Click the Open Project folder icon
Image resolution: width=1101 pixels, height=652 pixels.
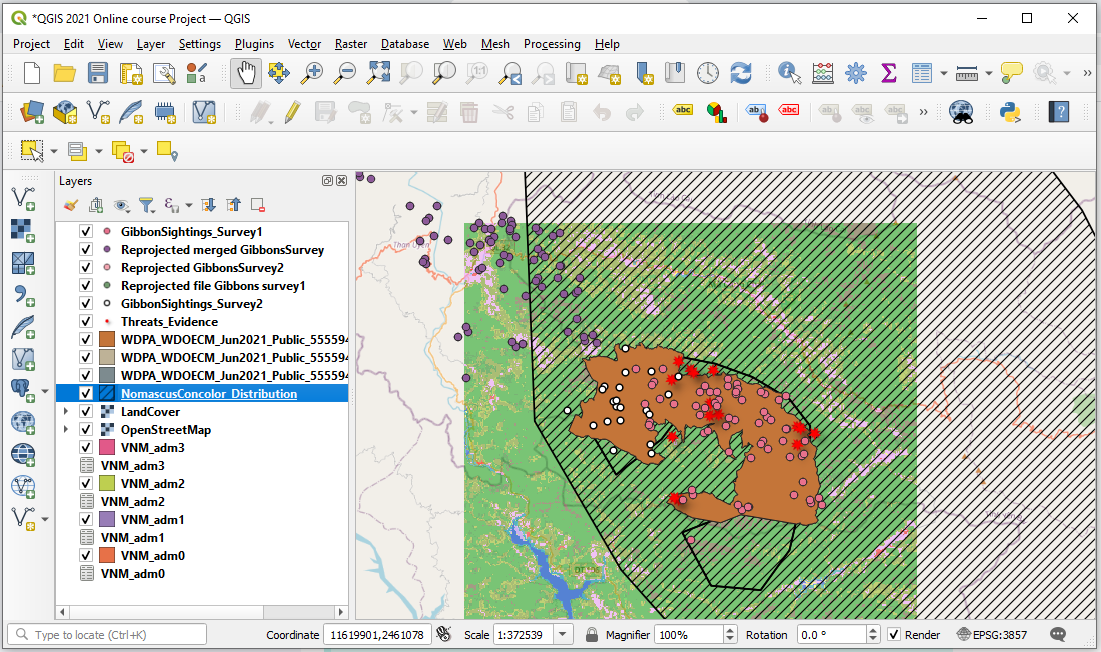pyautogui.click(x=65, y=73)
